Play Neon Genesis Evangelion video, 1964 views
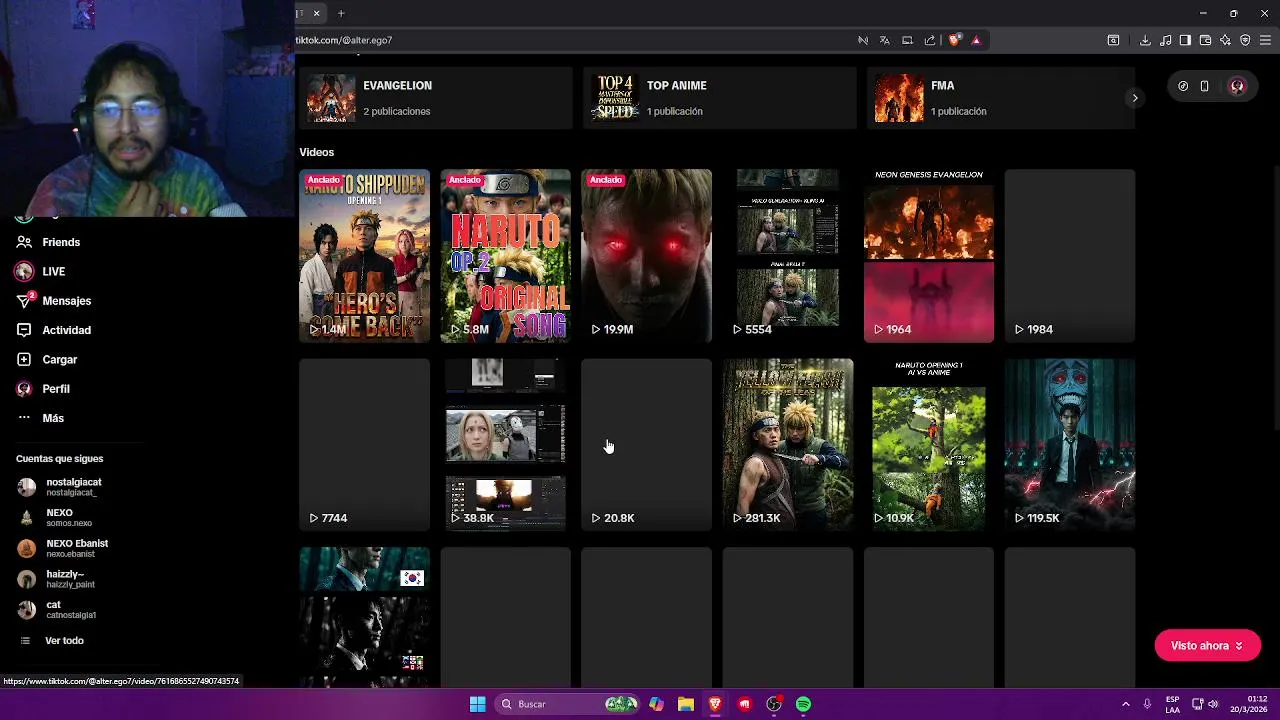The width and height of the screenshot is (1280, 720). 929,256
